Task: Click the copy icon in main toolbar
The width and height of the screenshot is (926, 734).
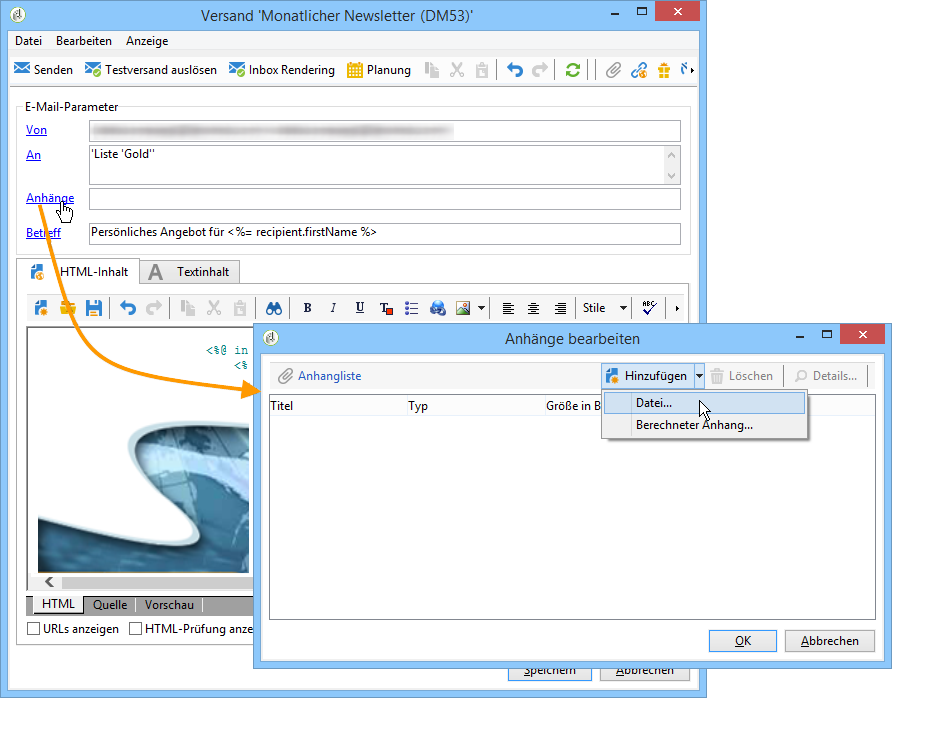Action: point(432,70)
